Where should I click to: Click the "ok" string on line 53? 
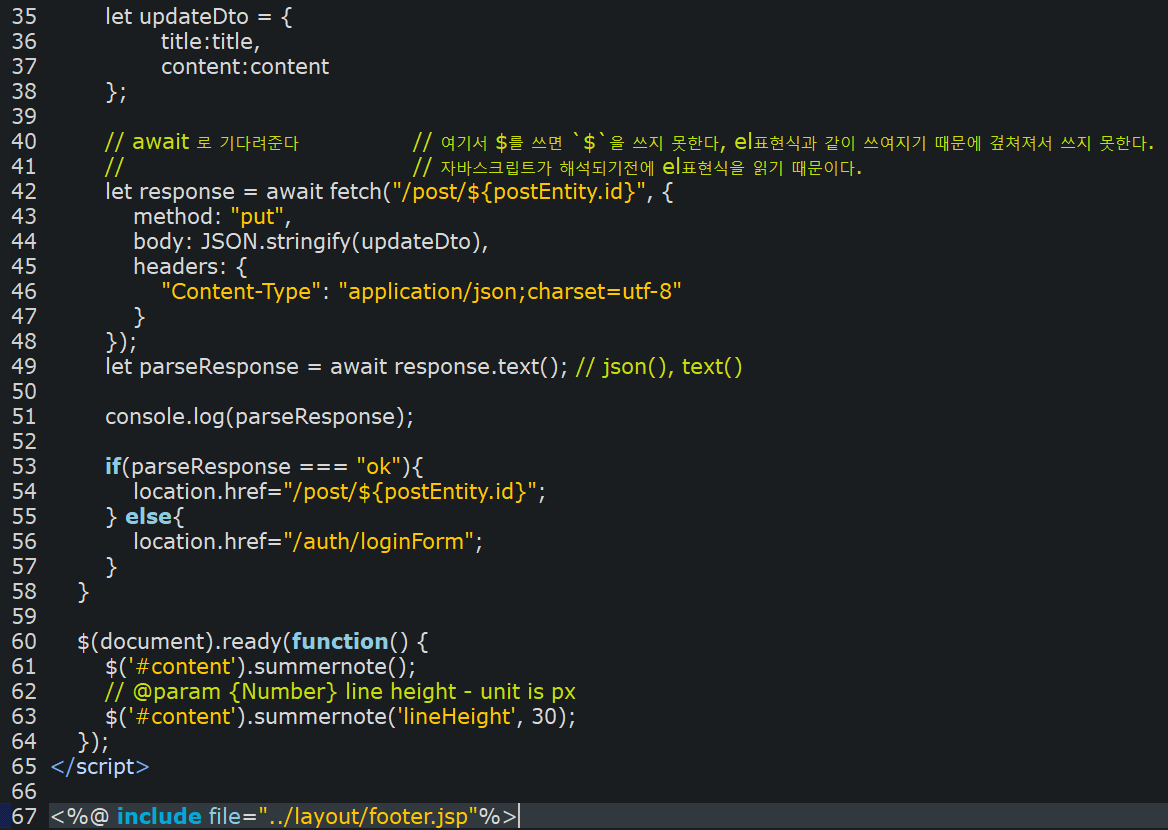pos(378,466)
